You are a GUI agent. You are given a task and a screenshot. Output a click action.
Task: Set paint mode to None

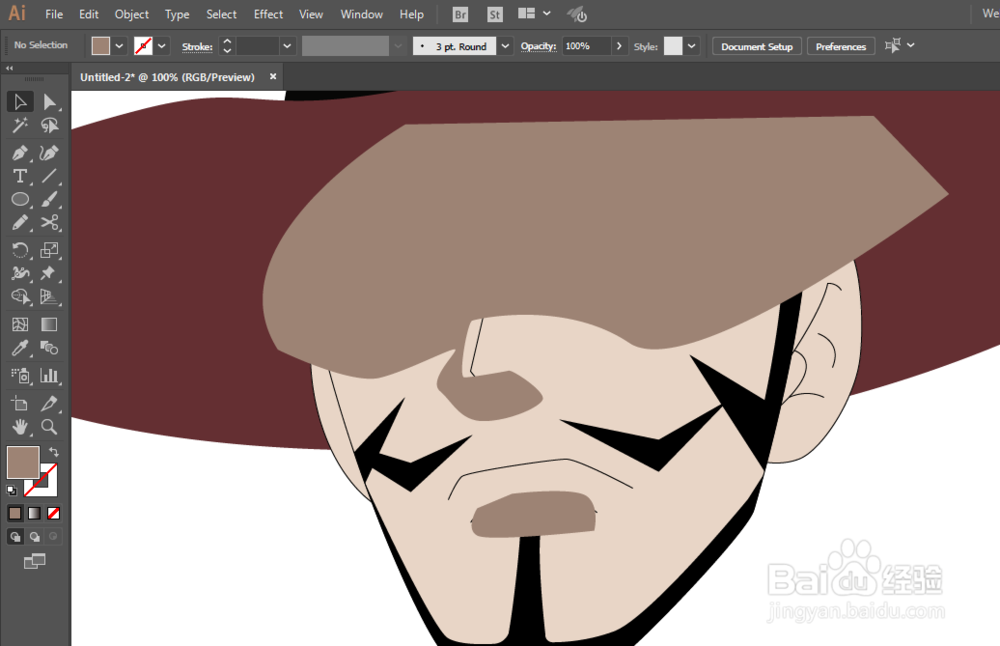[x=54, y=513]
